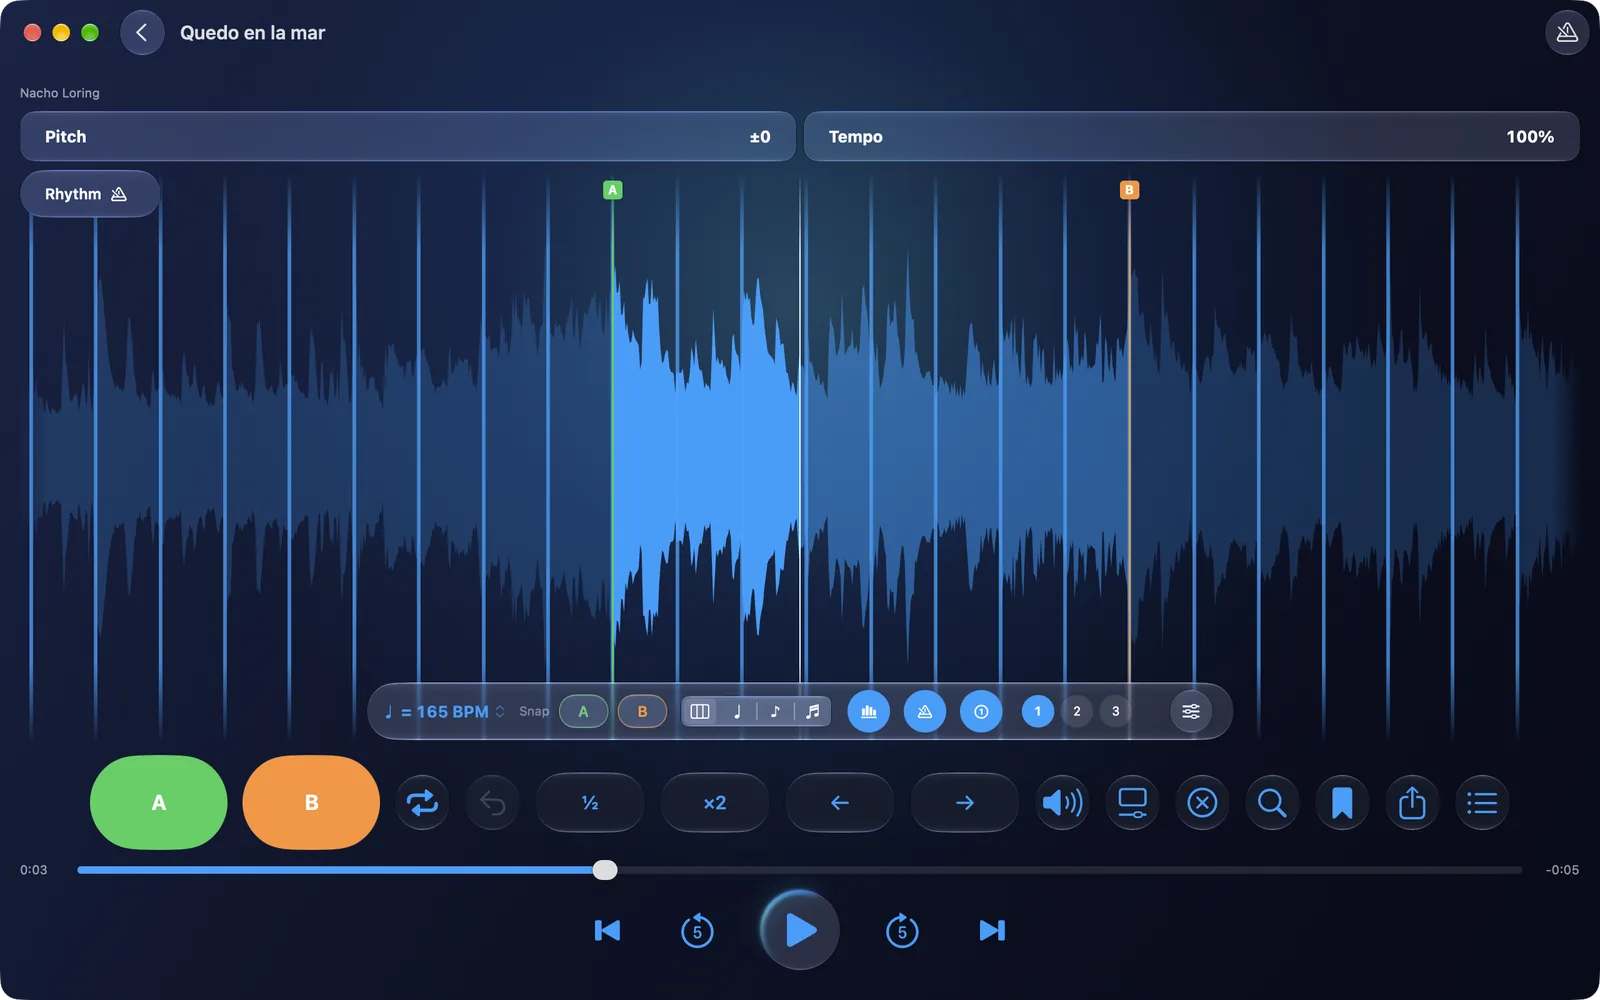Click the magnifier zoom icon
The width and height of the screenshot is (1600, 1000).
[x=1272, y=802]
